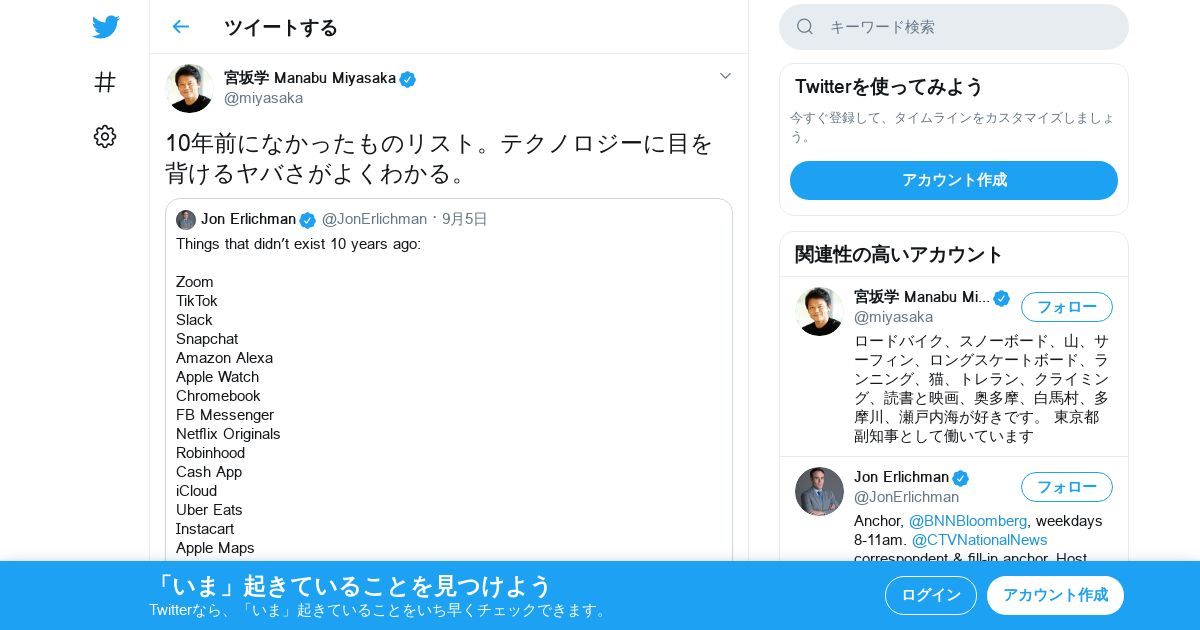The height and width of the screenshot is (630, 1200).
Task: Click the 'Cash App' list line
Action: tap(209, 472)
